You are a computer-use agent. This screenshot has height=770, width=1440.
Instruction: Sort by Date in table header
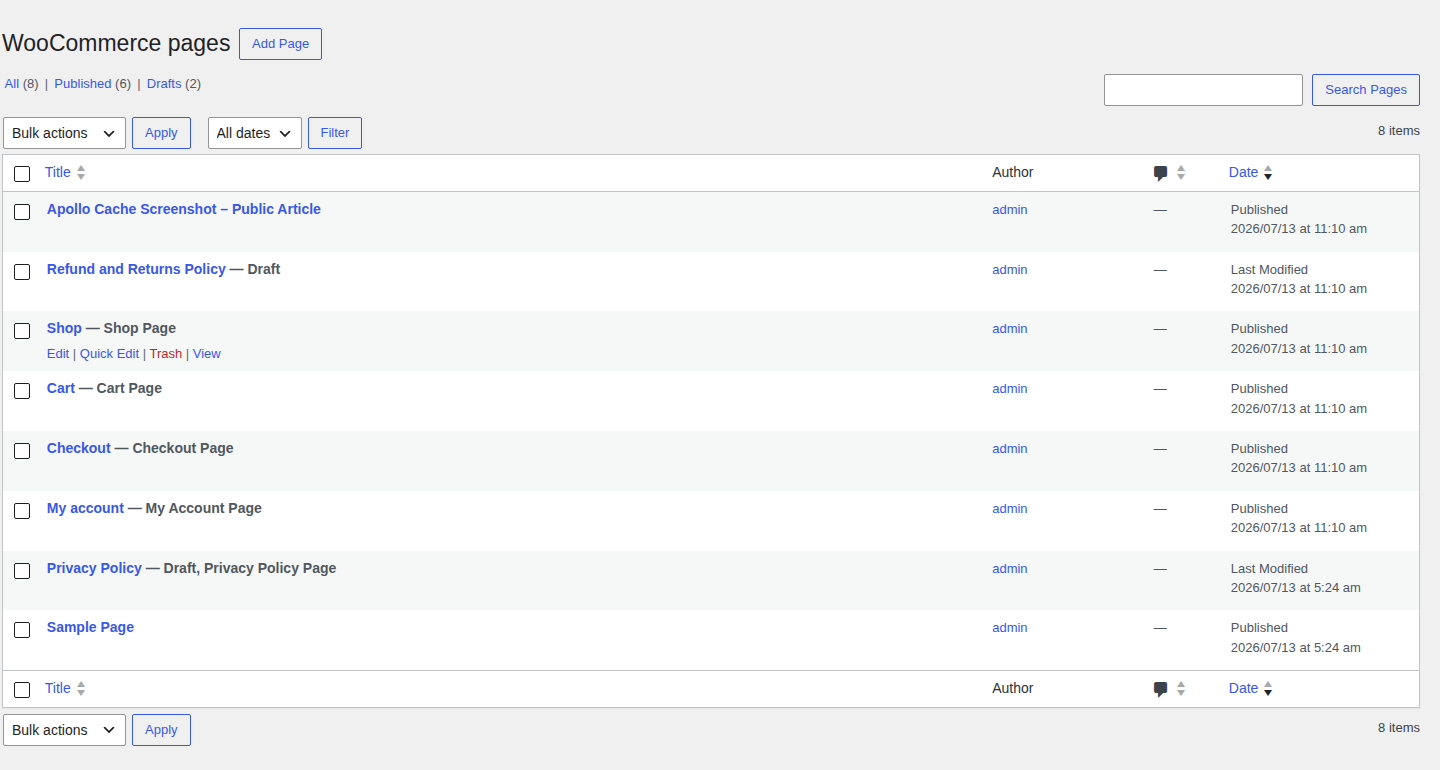tap(1243, 172)
